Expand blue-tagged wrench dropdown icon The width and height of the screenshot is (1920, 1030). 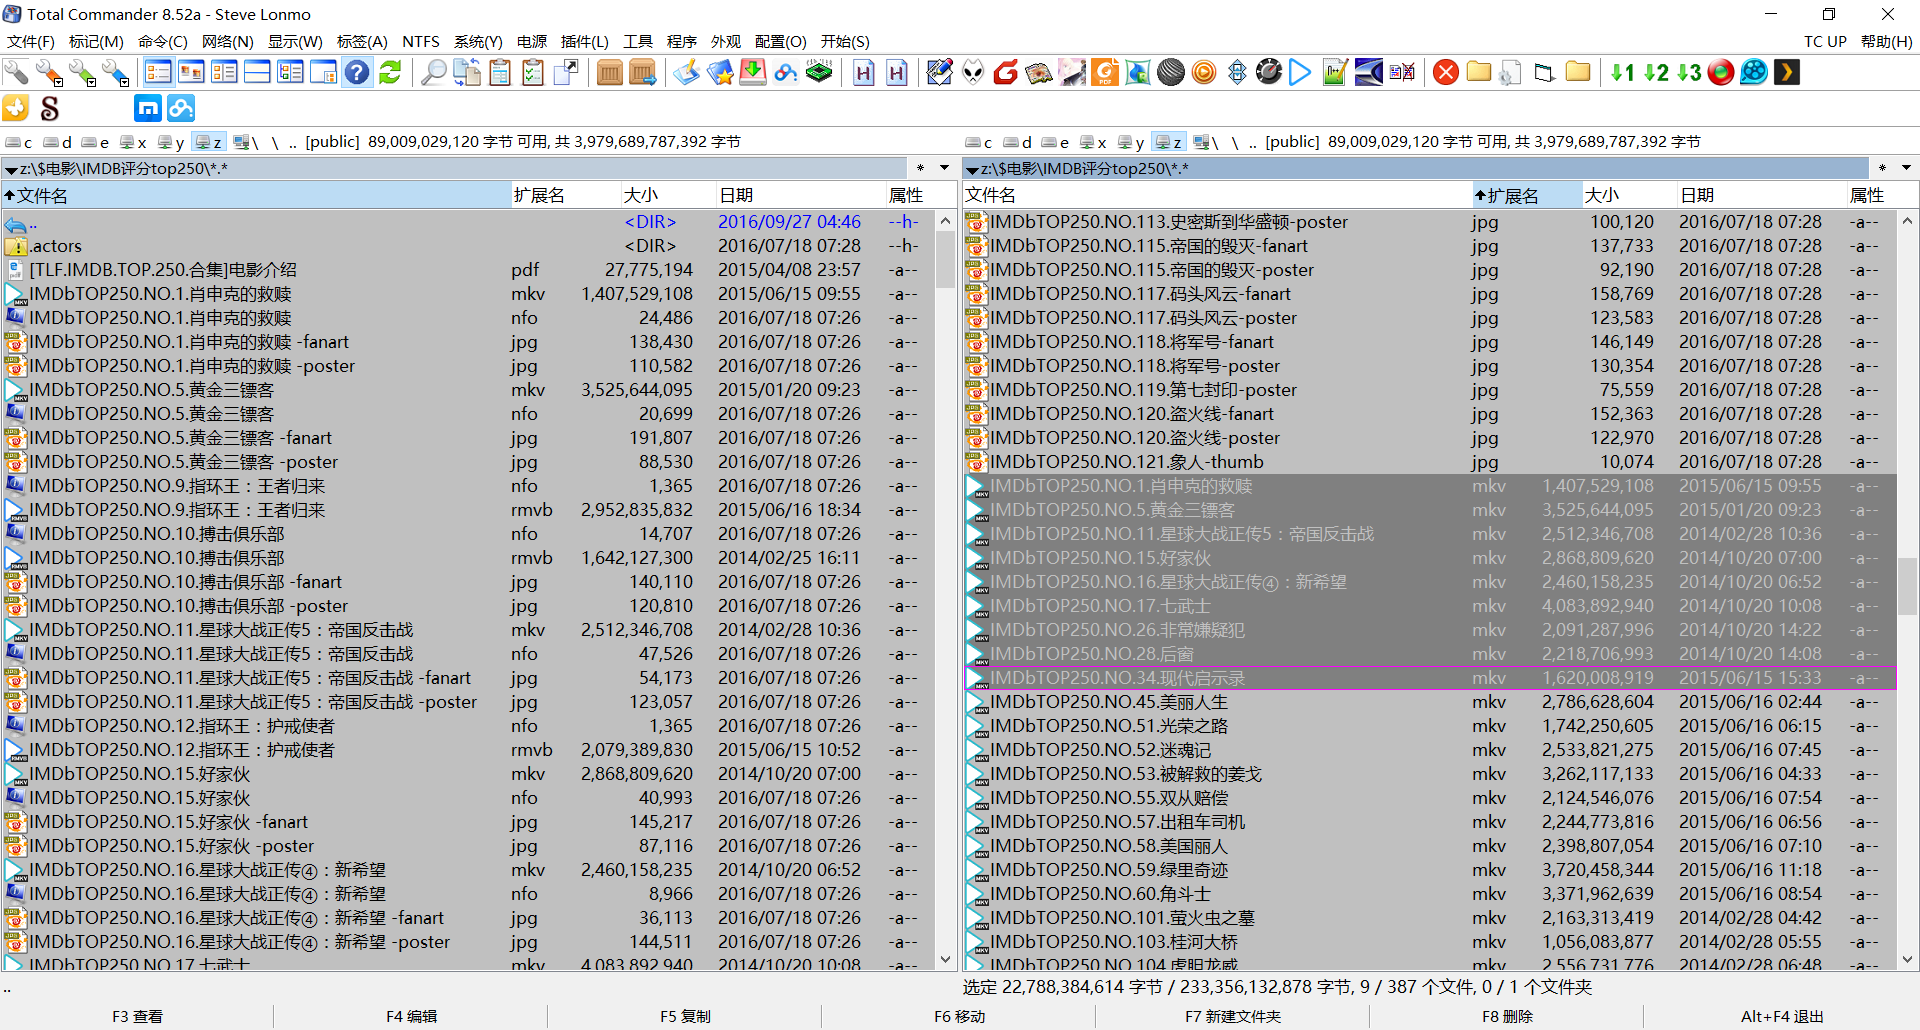click(x=115, y=72)
